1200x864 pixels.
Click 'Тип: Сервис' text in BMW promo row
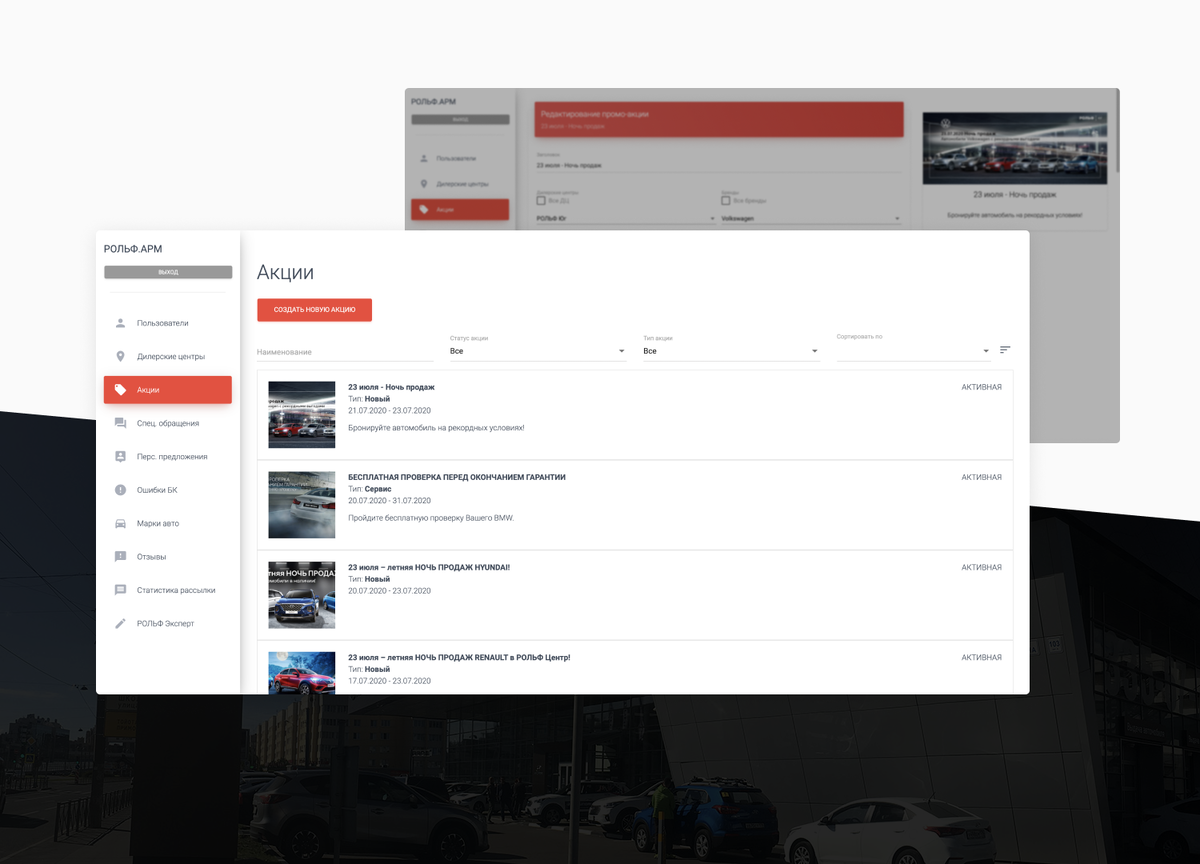(372, 489)
